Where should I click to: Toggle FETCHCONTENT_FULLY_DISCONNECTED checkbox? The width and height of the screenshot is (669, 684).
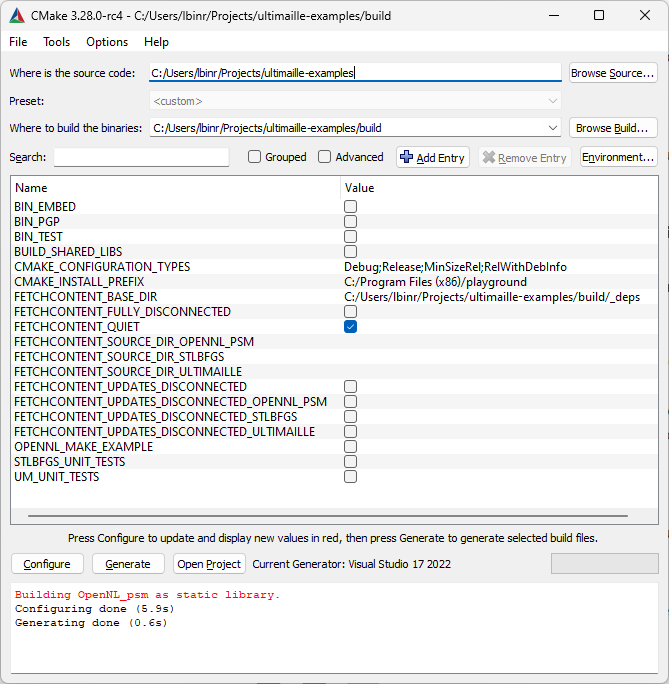tap(350, 311)
